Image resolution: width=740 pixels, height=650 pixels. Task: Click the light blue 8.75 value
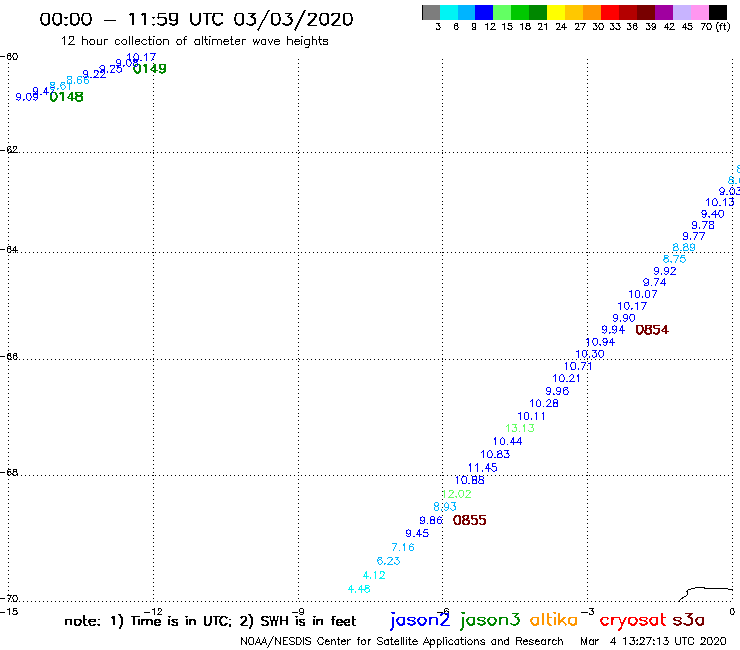coord(674,259)
